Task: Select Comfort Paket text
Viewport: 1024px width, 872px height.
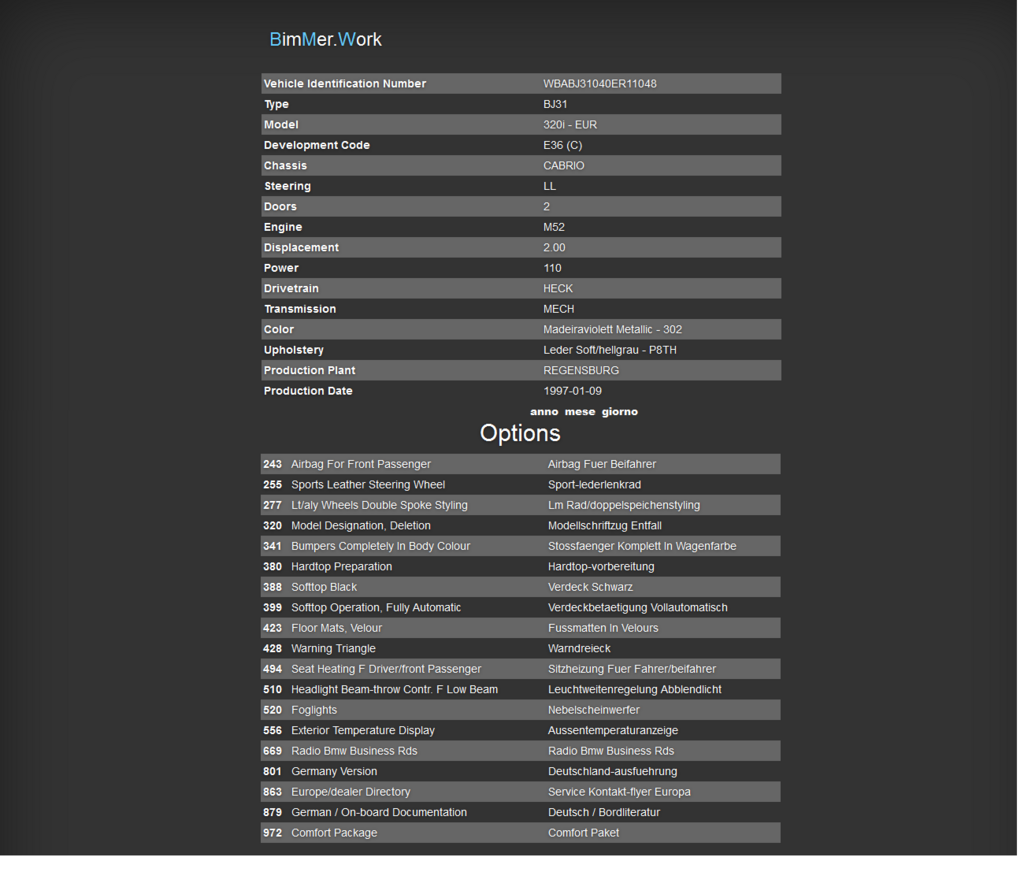Action: (583, 833)
